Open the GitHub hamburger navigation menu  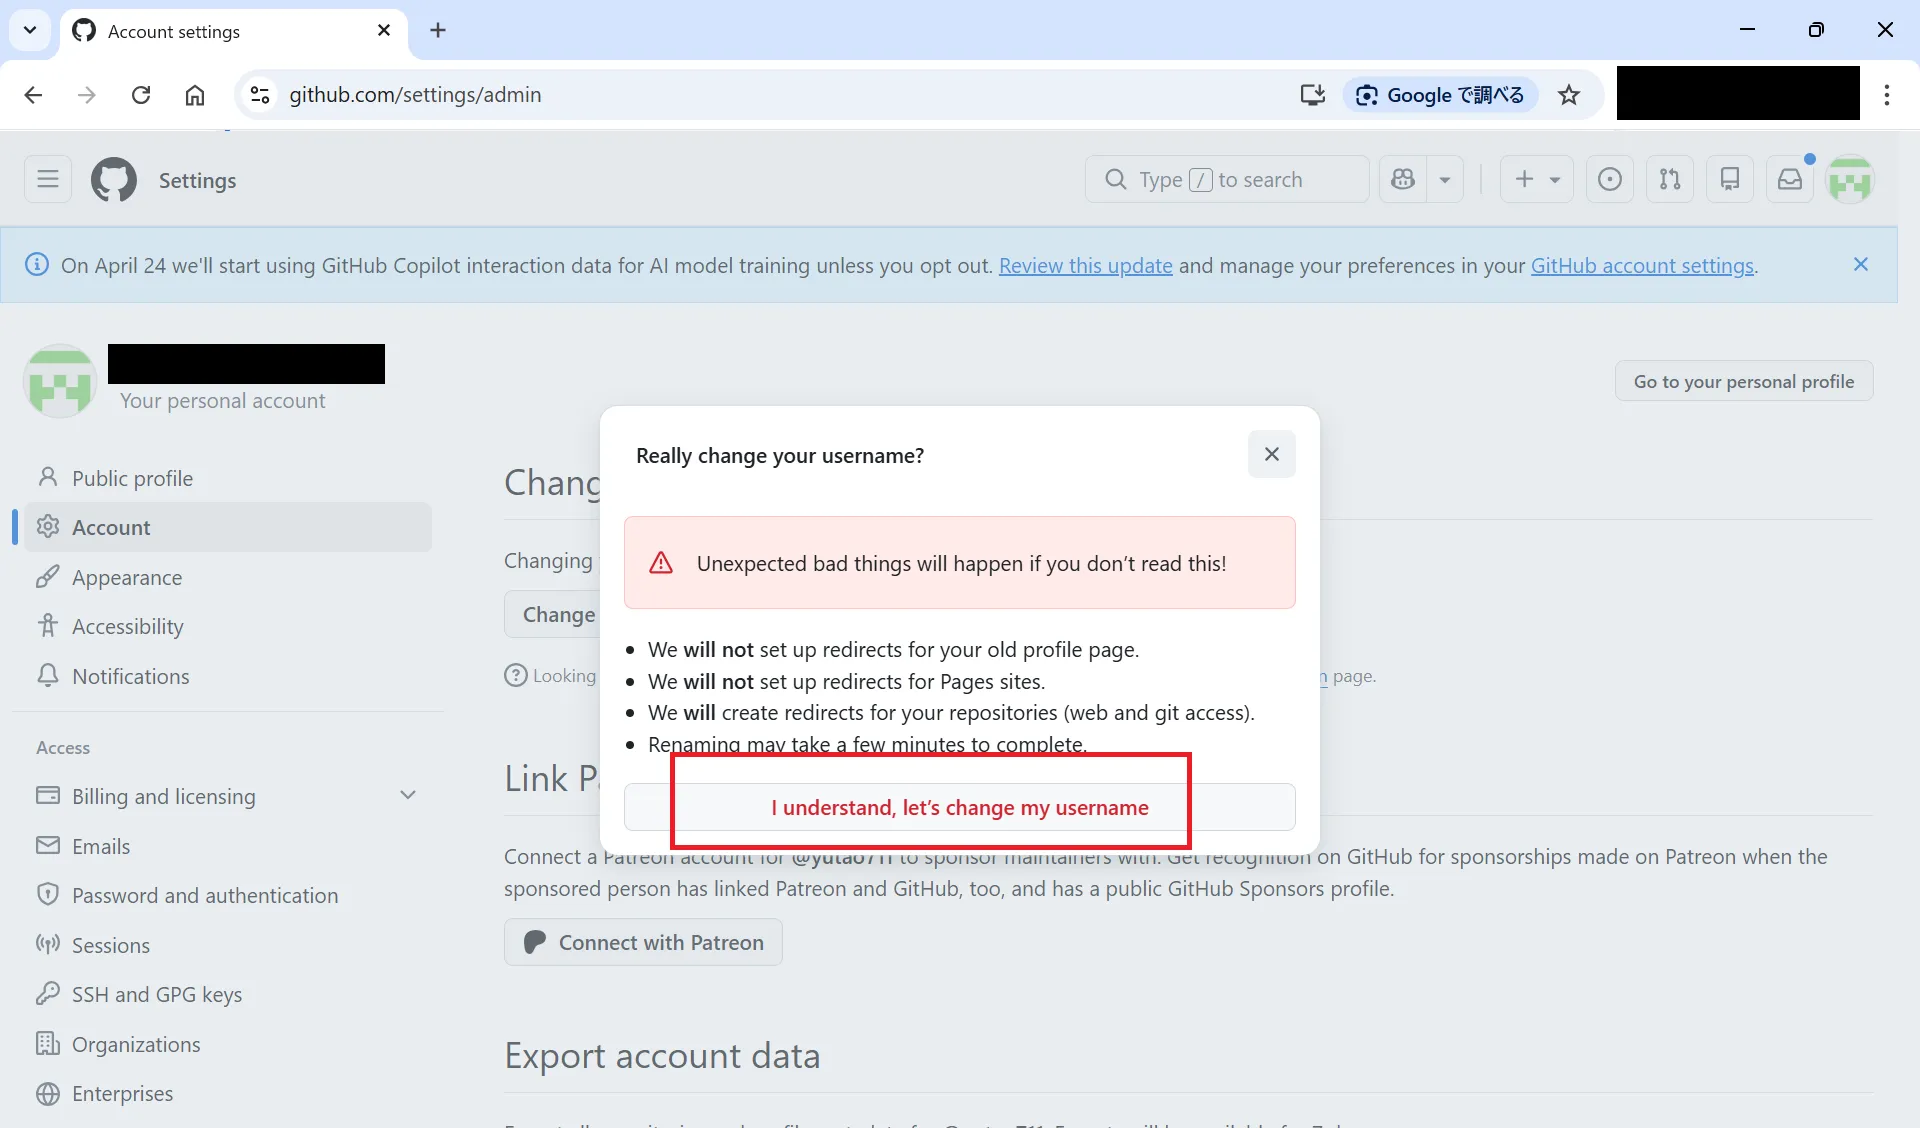48,180
